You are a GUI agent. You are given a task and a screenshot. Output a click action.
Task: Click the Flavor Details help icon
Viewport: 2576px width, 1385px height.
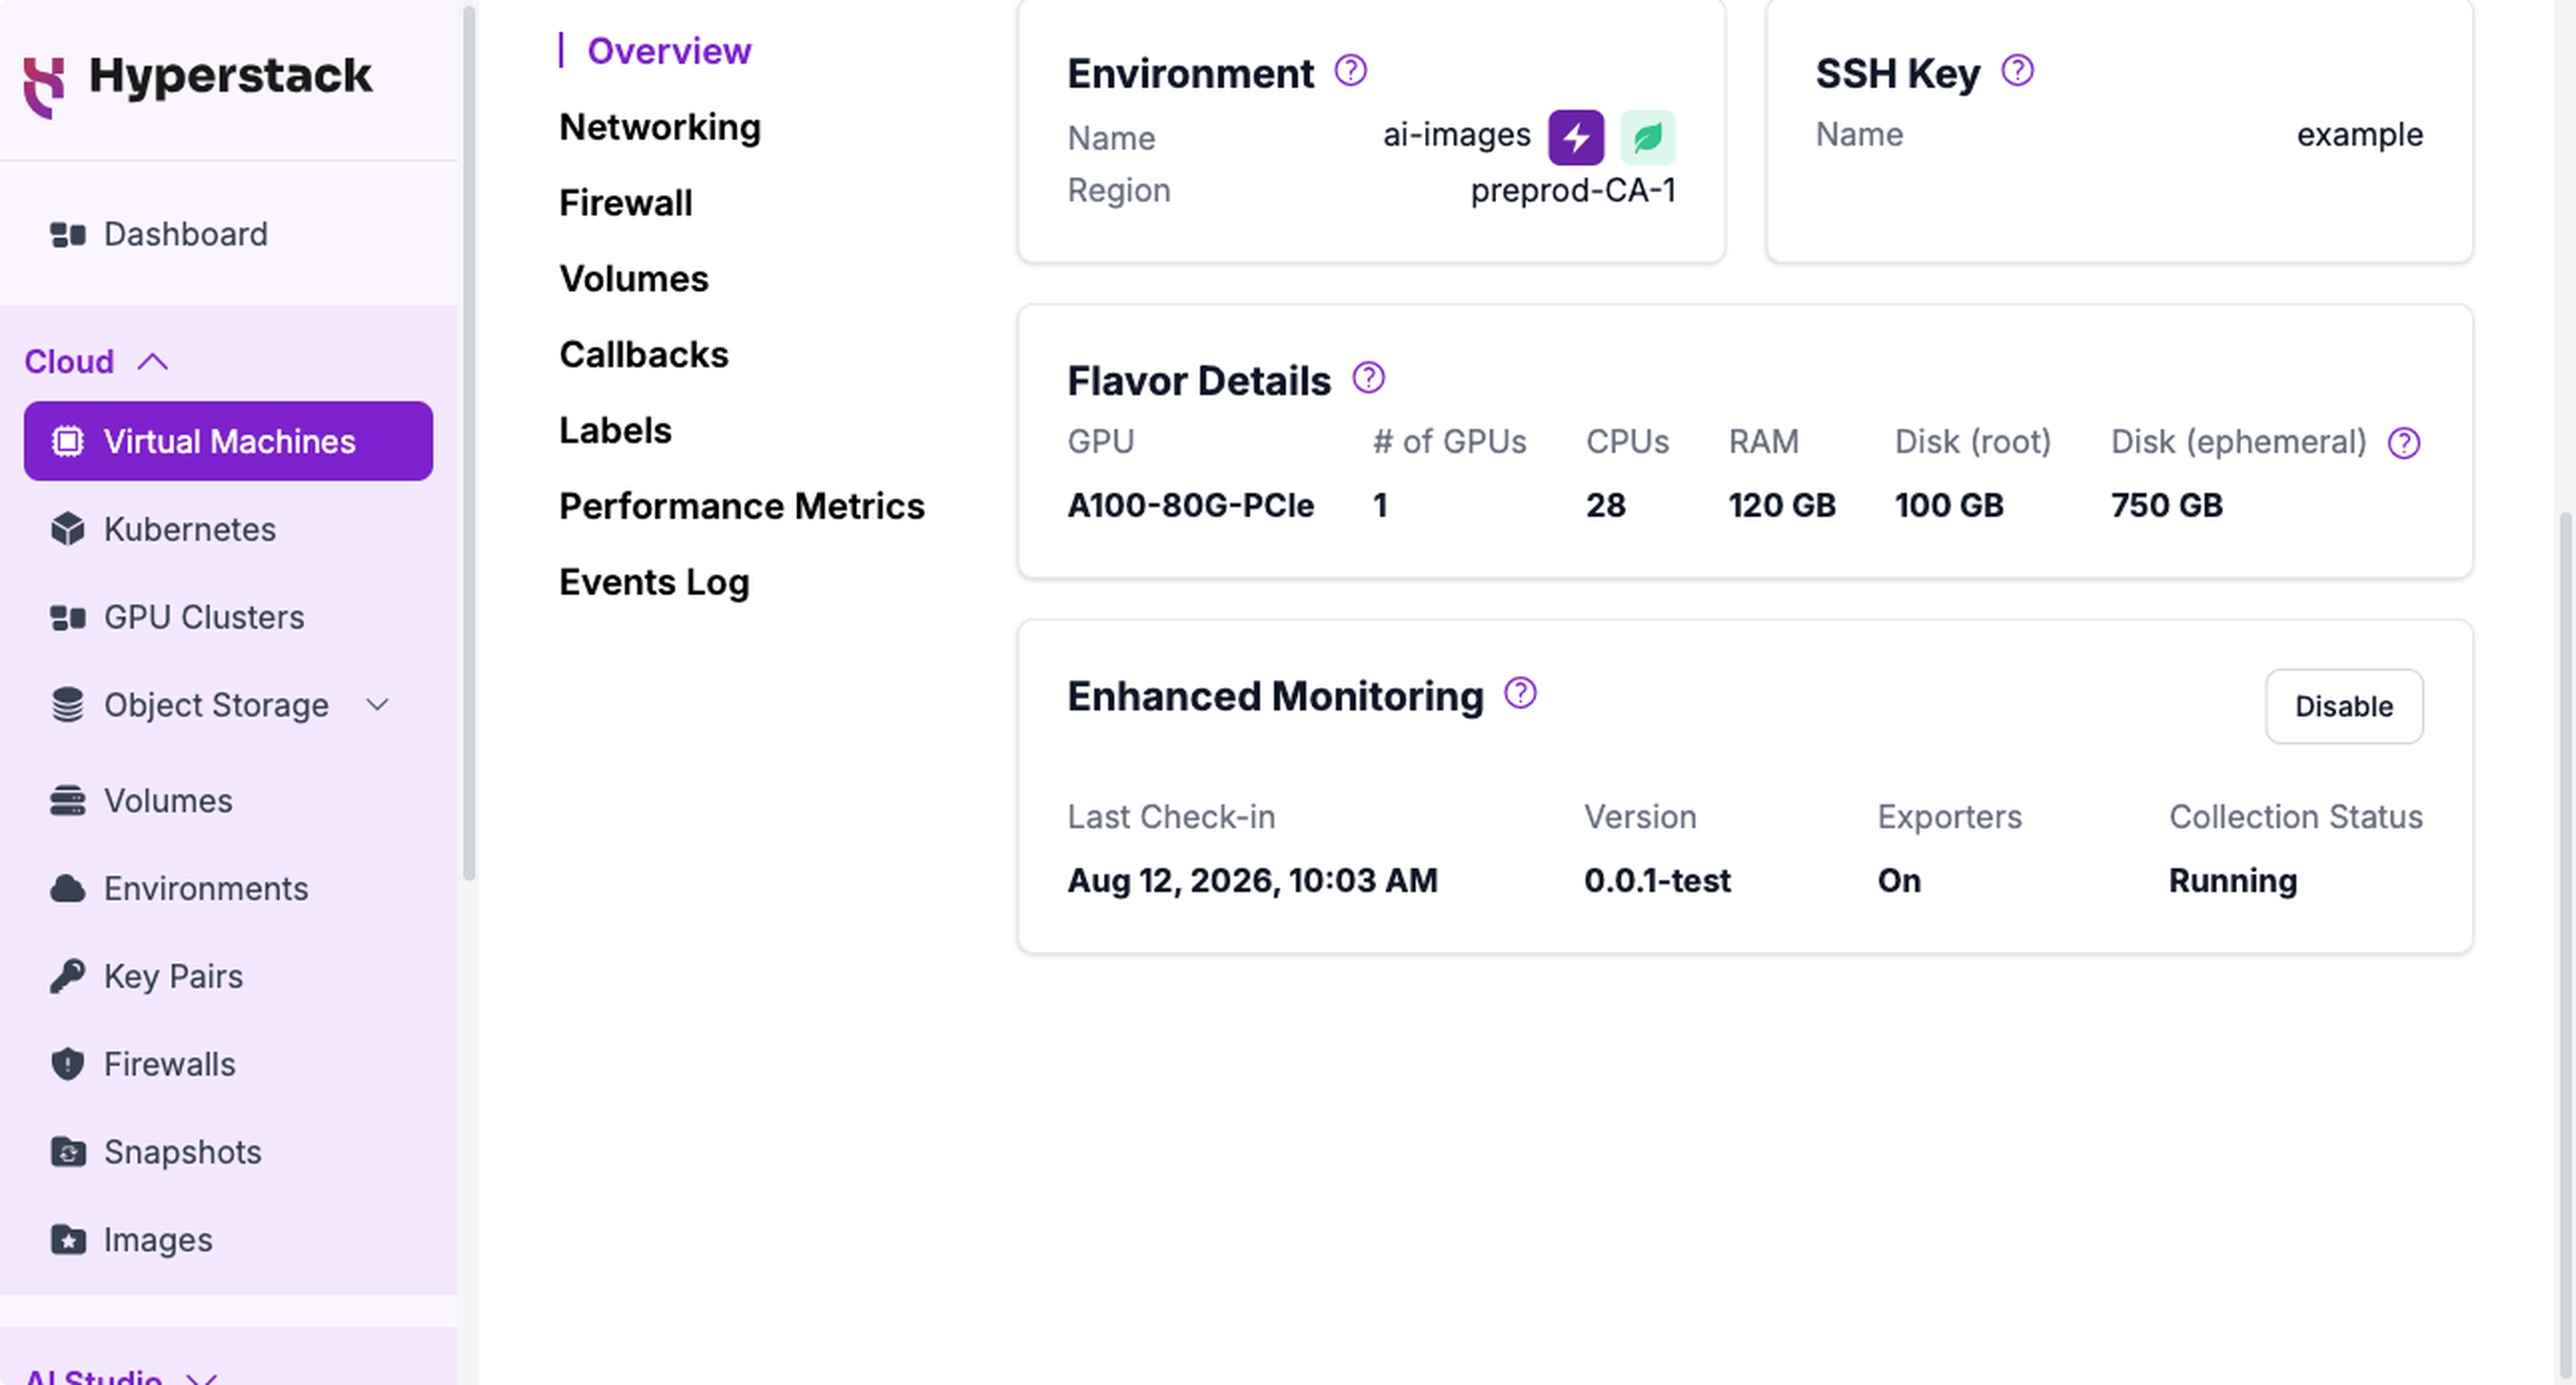(1368, 378)
